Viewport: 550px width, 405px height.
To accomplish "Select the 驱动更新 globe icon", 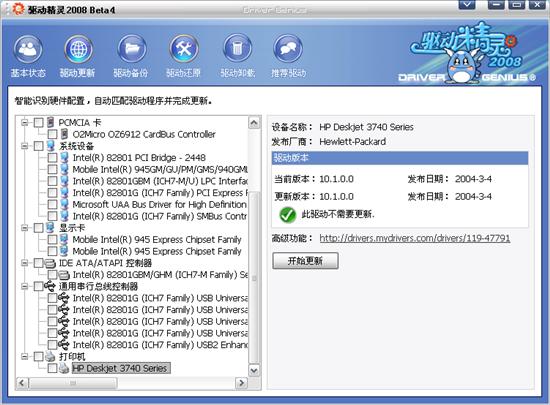I will pyautogui.click(x=79, y=49).
